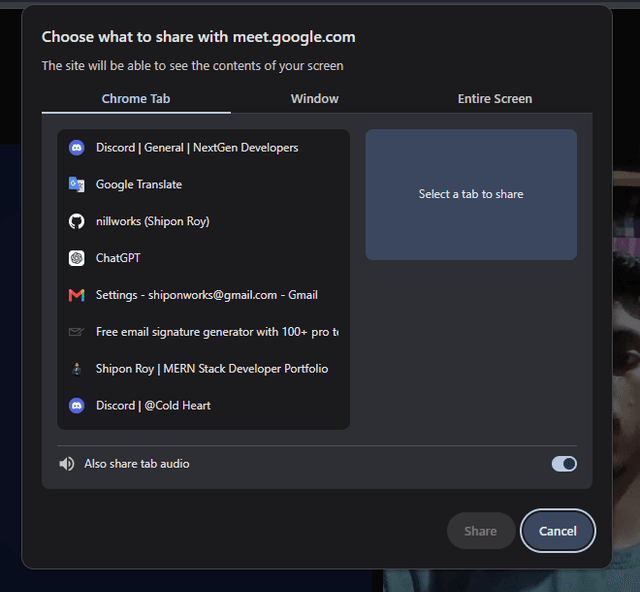Click the Discord icon for NextGen Developers tab

76,148
